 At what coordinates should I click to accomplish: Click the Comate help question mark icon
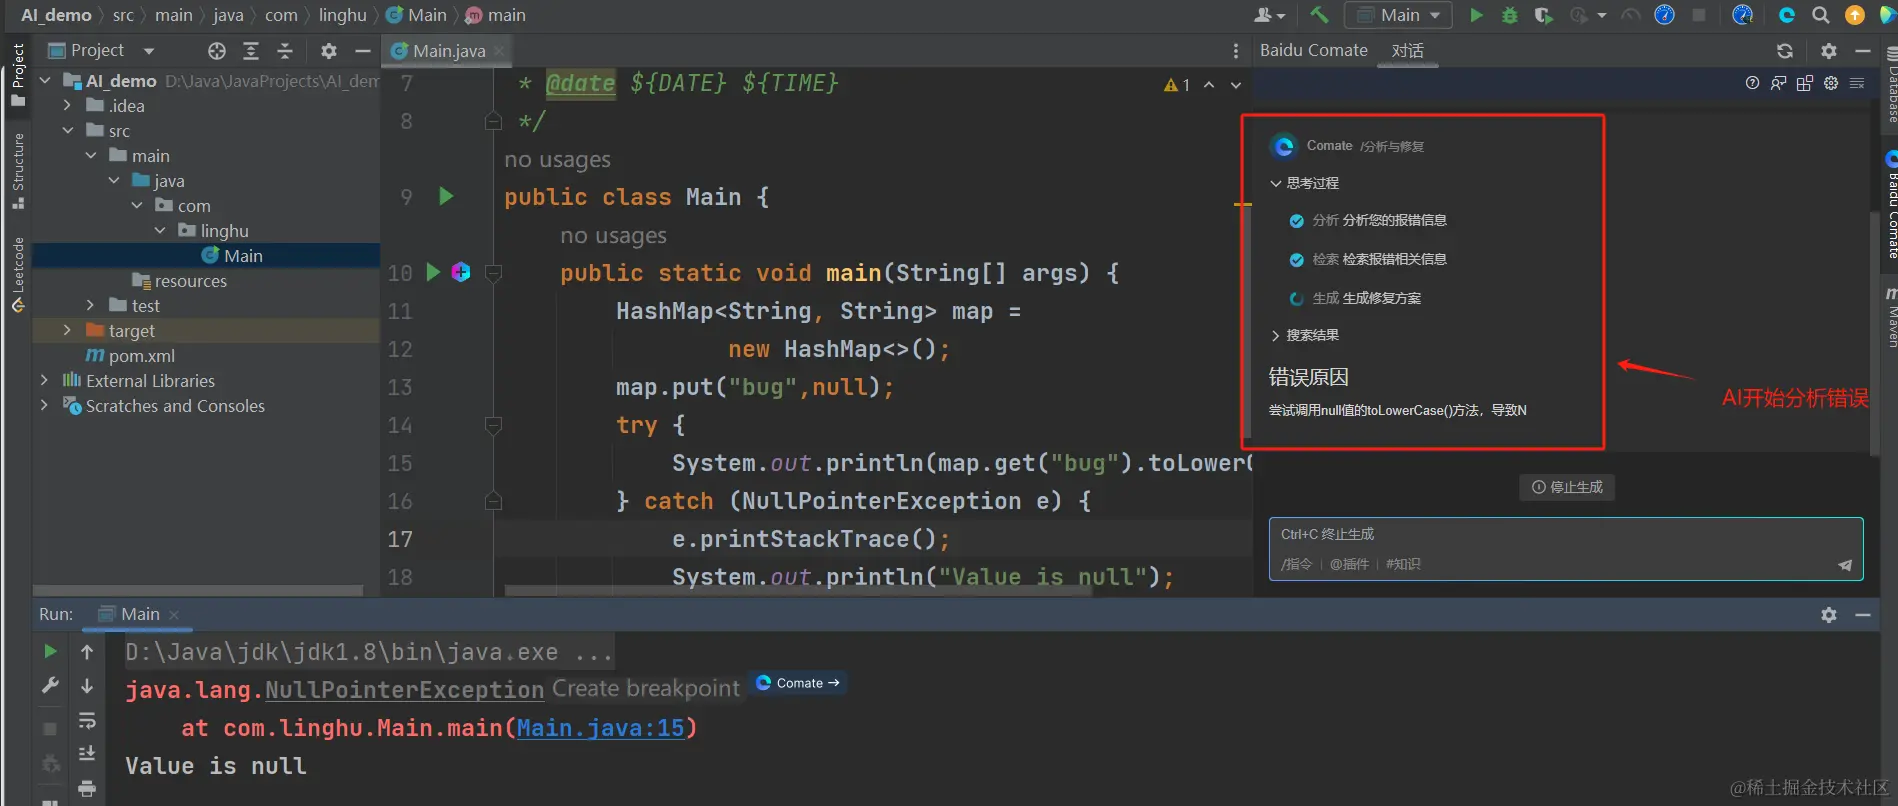coord(1752,83)
